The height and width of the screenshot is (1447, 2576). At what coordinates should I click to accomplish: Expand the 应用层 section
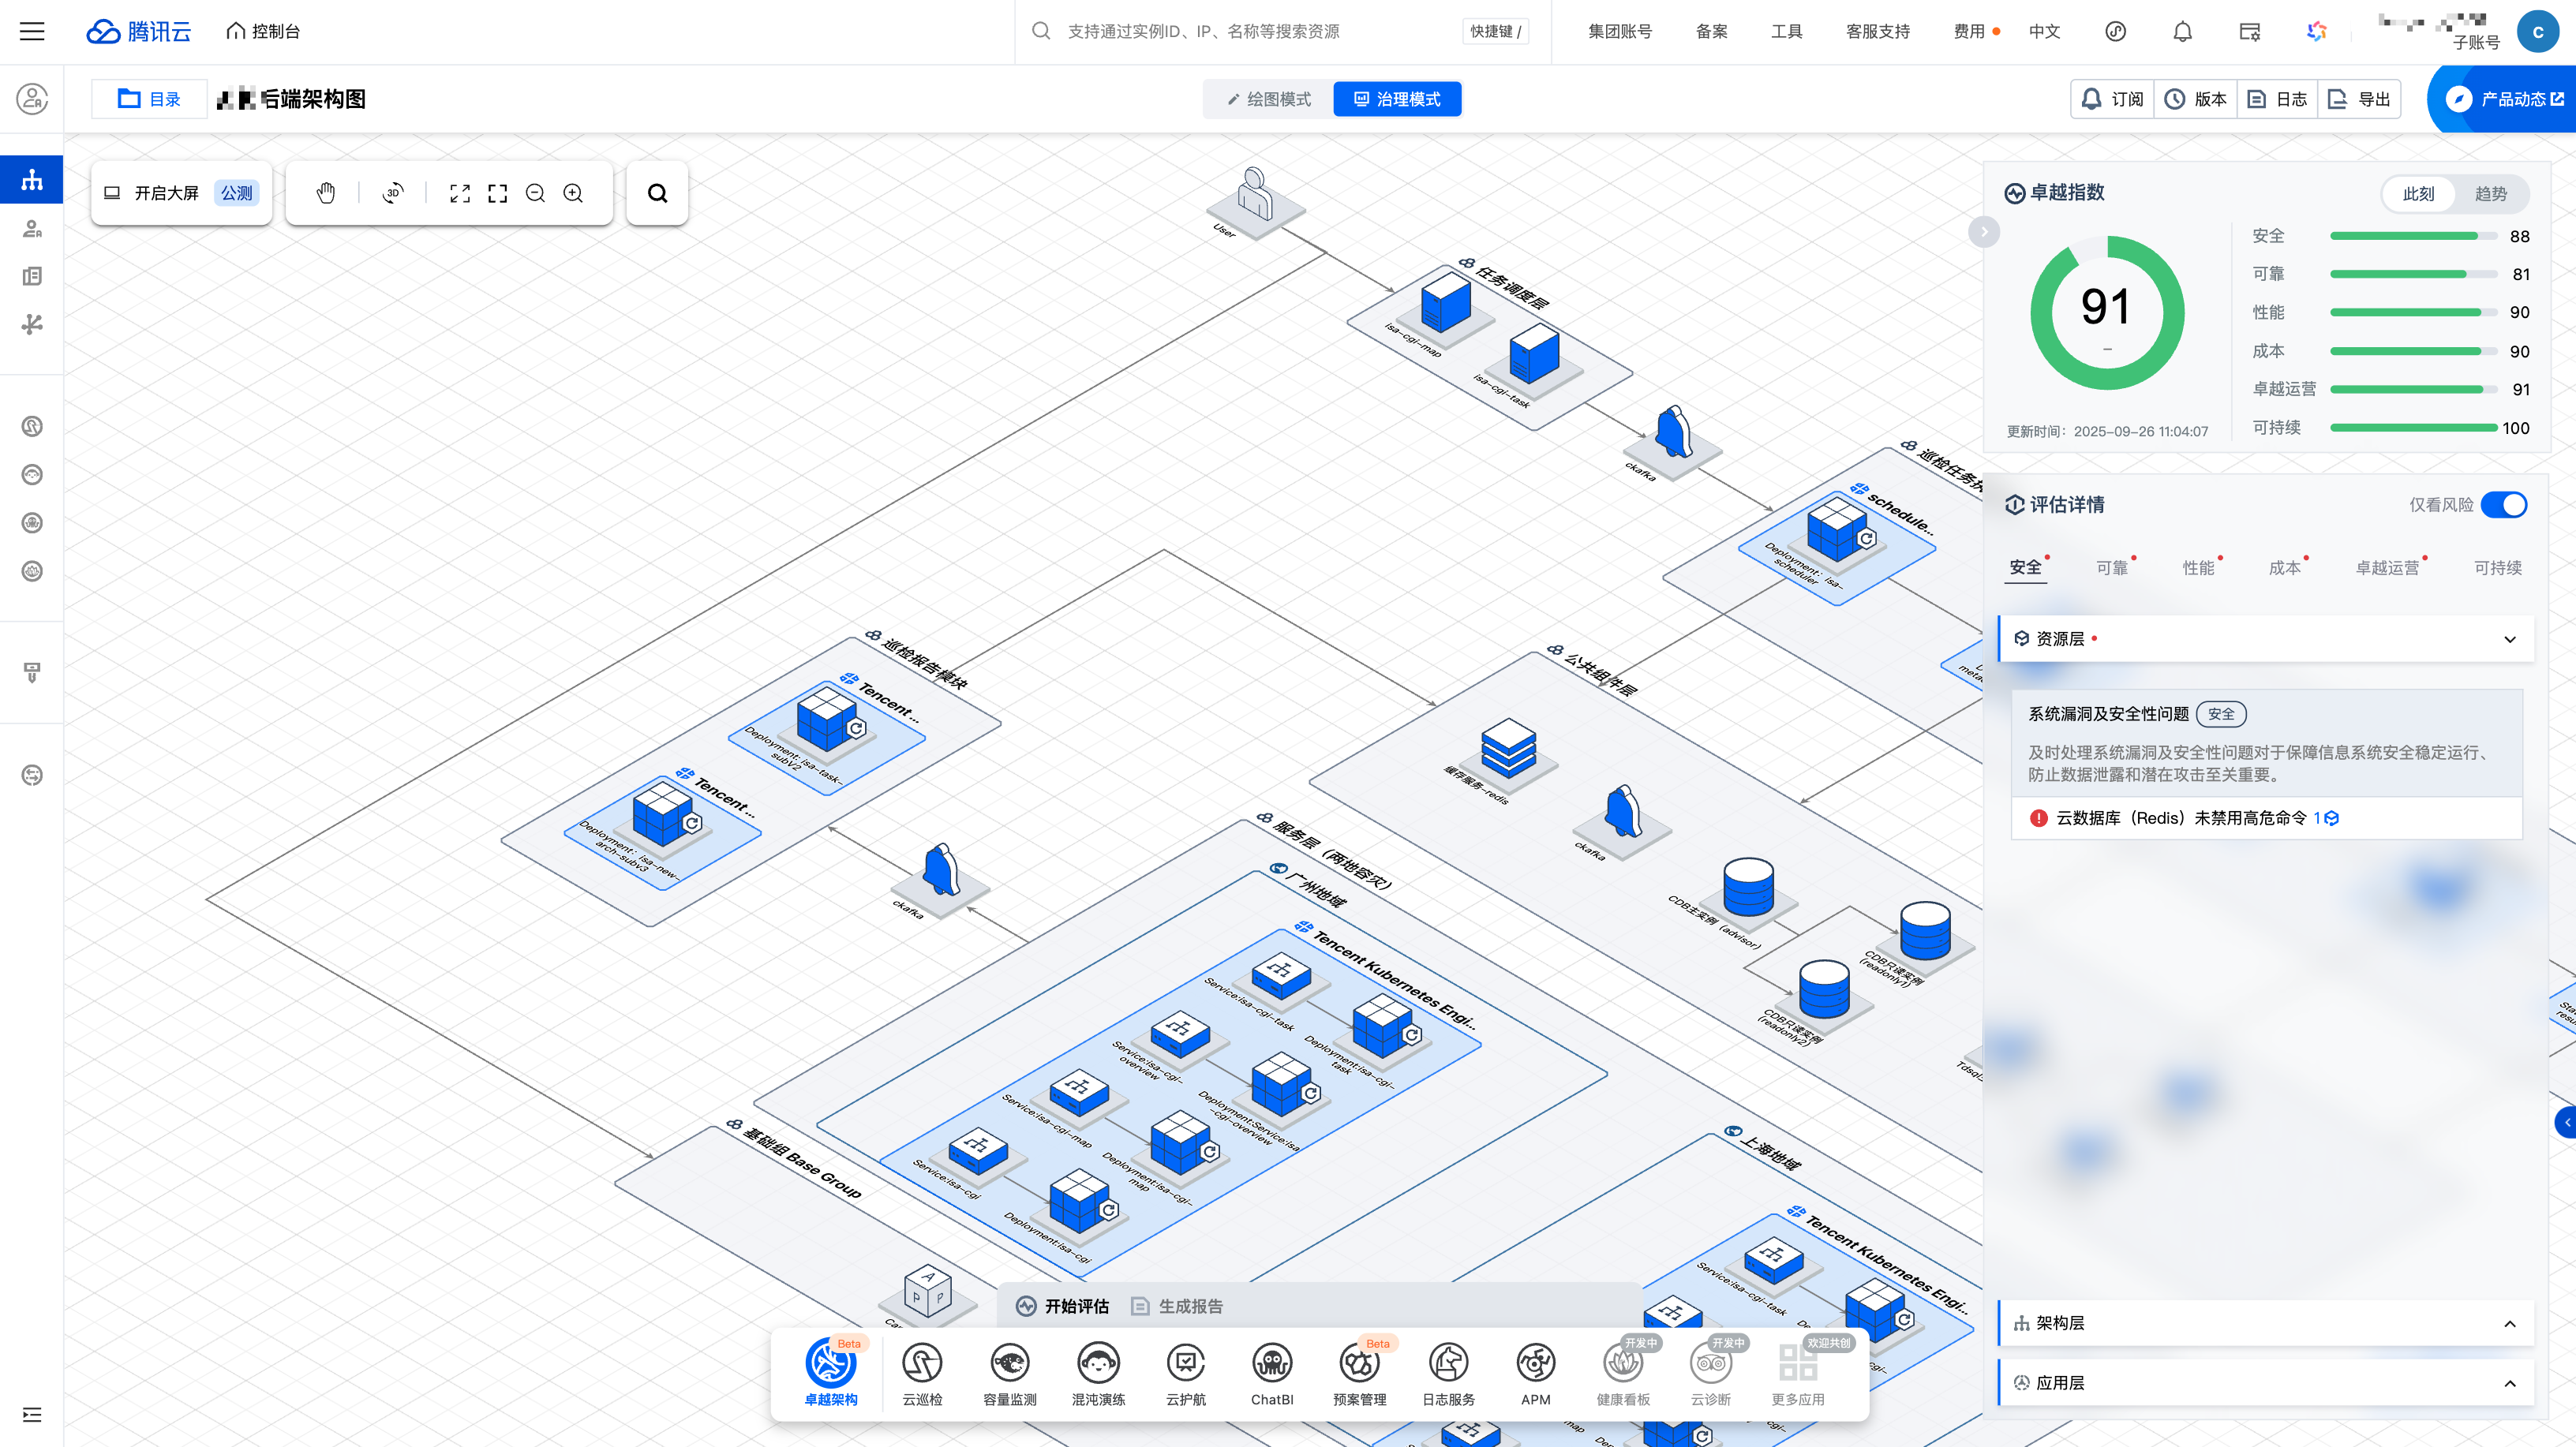pyautogui.click(x=2509, y=1383)
